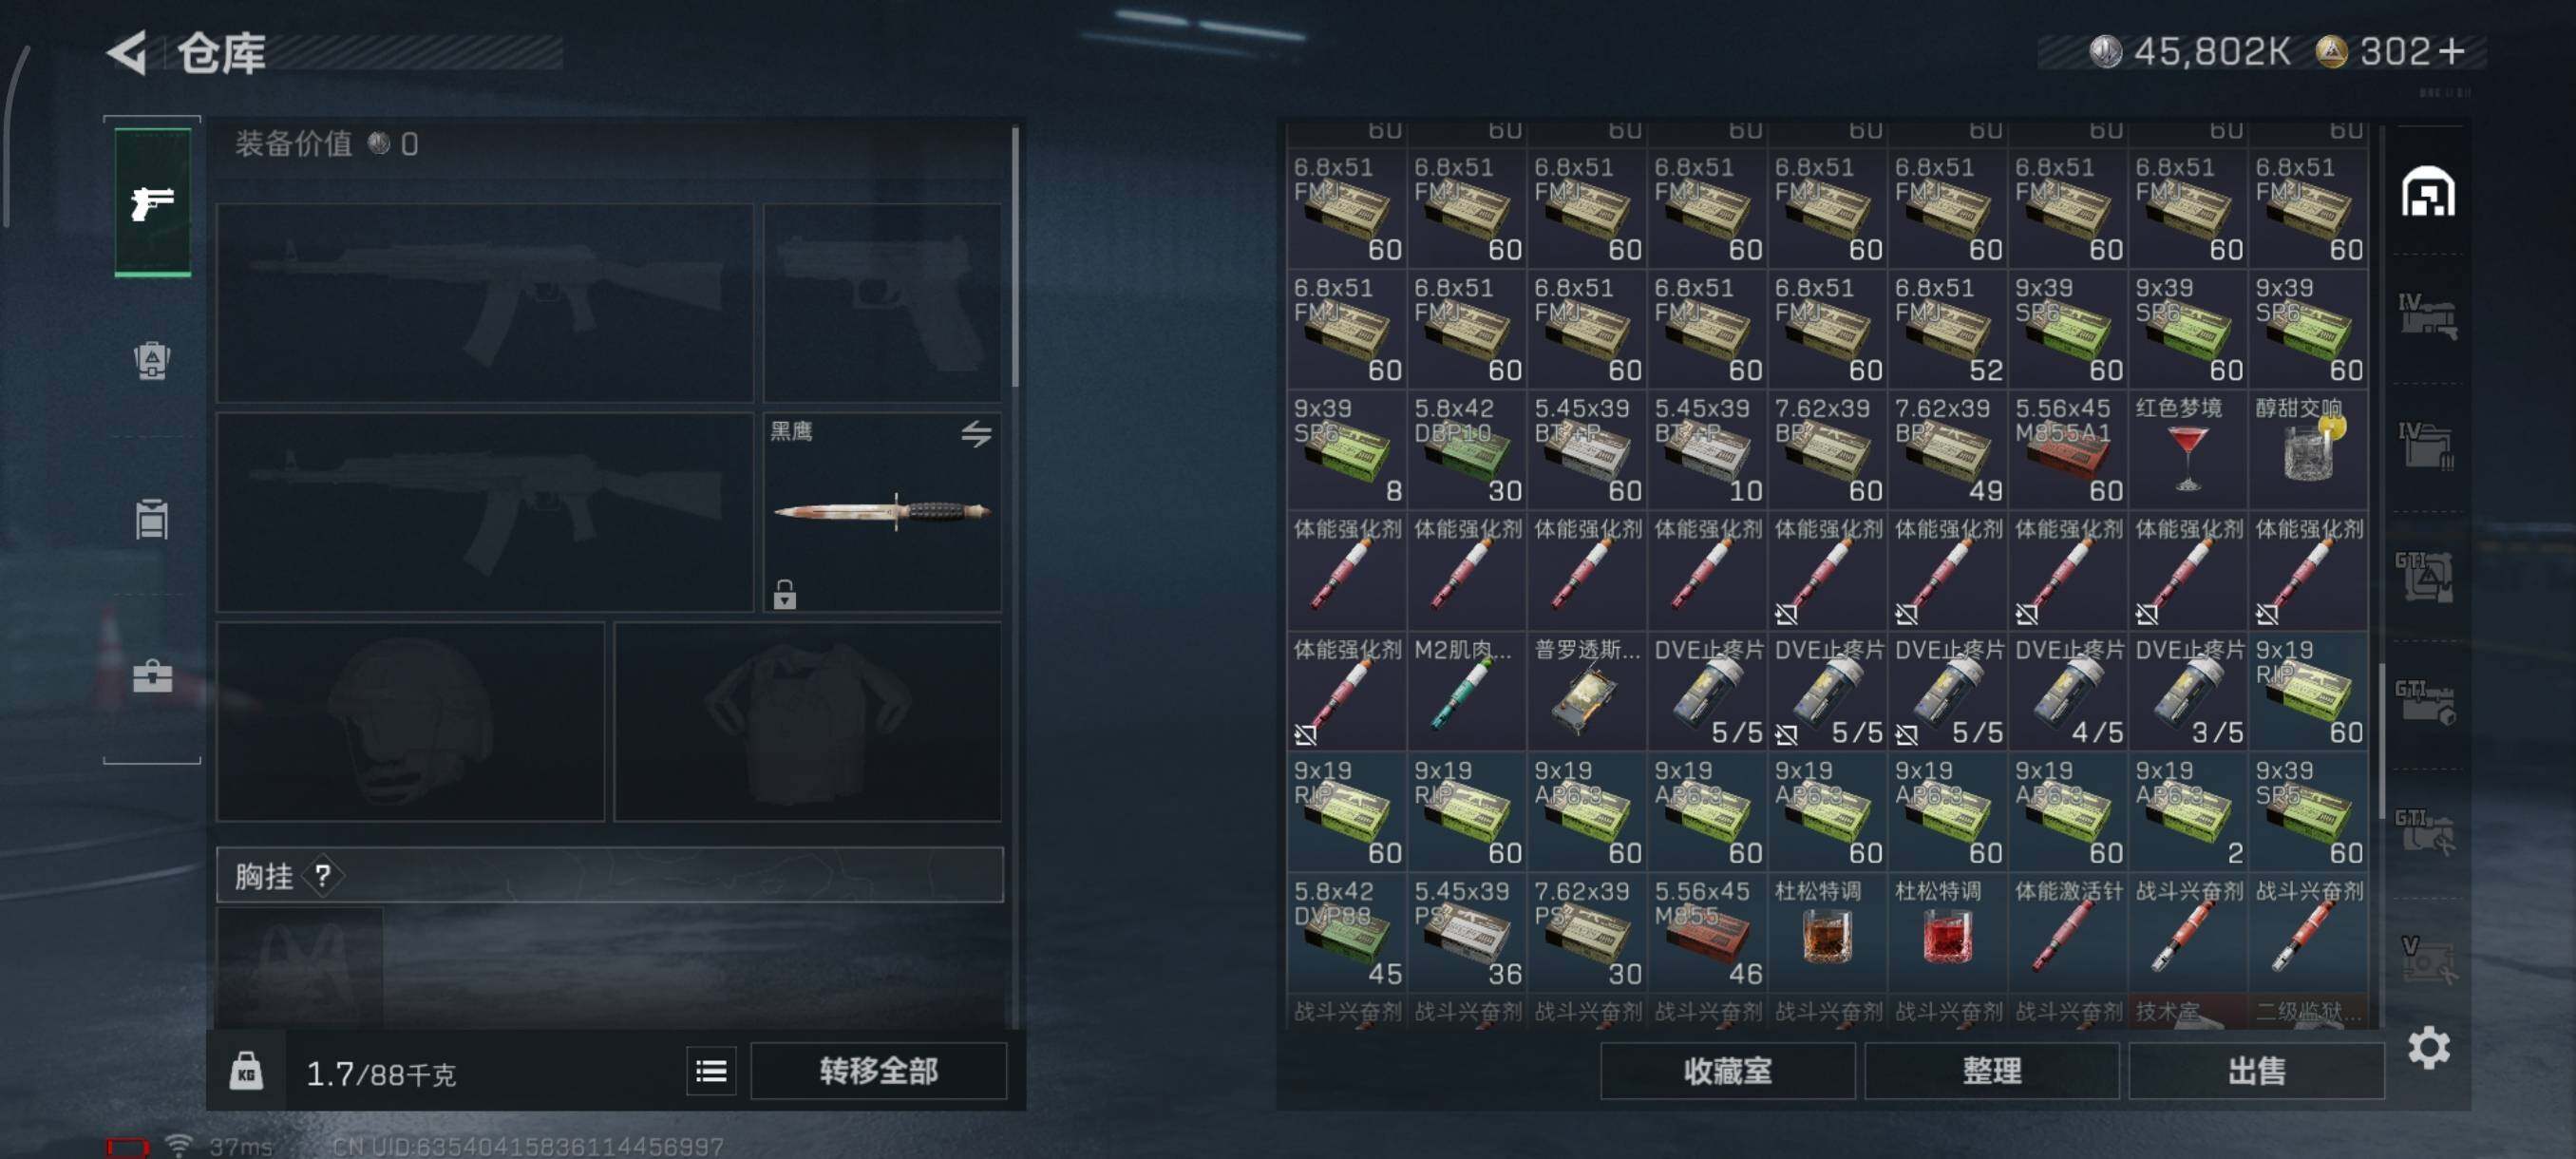
Task: Open the list view icon beside 转移全部
Action: [711, 1071]
